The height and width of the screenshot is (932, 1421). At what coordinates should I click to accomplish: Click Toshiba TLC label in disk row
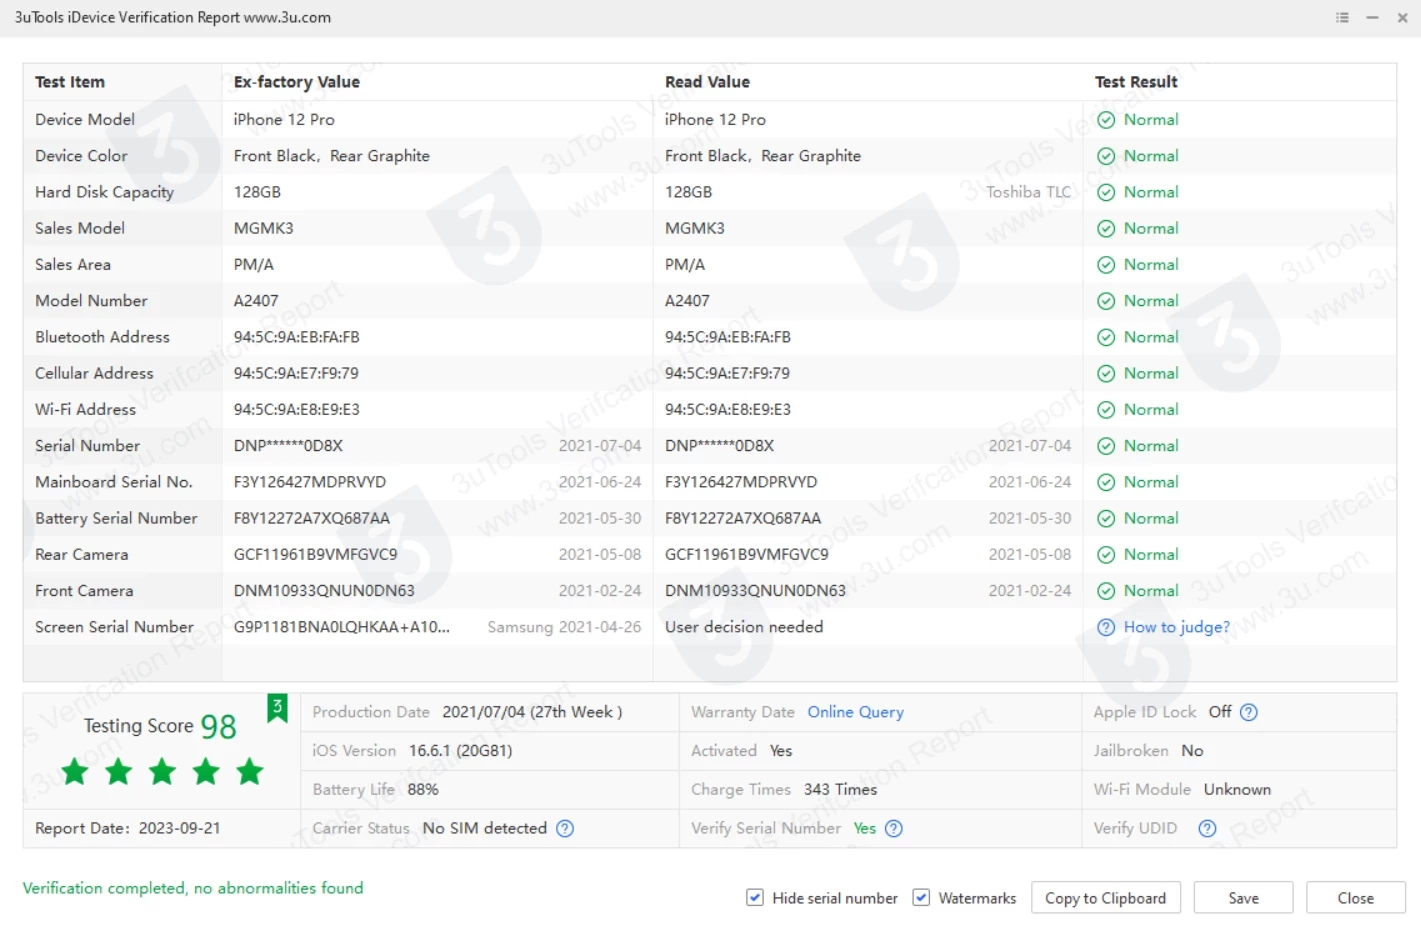[1028, 192]
